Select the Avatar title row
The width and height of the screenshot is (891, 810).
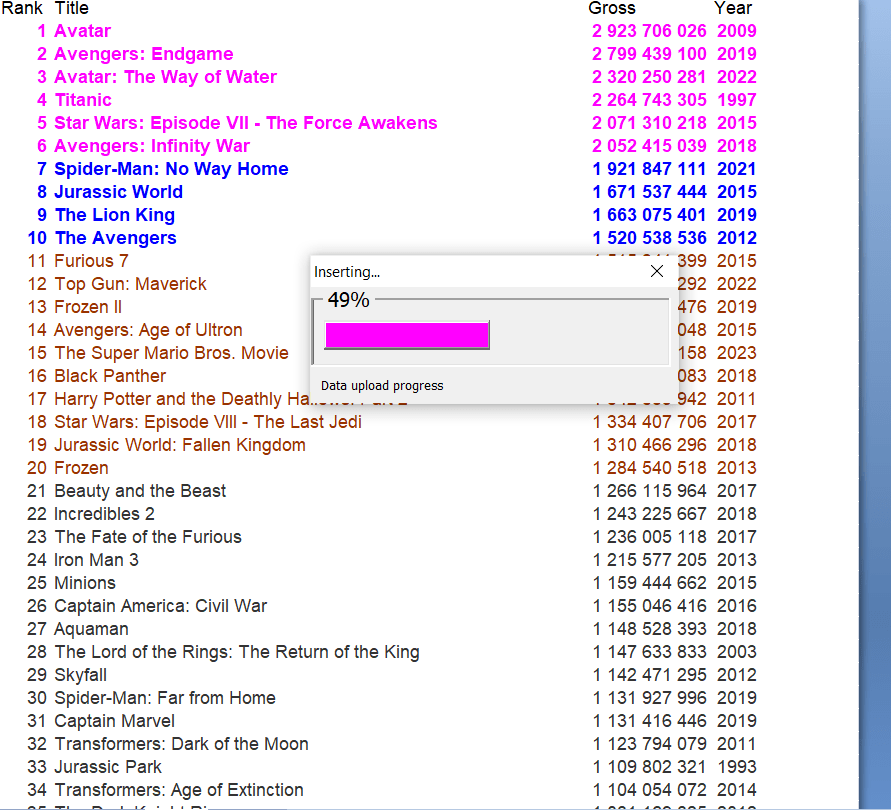coord(82,31)
